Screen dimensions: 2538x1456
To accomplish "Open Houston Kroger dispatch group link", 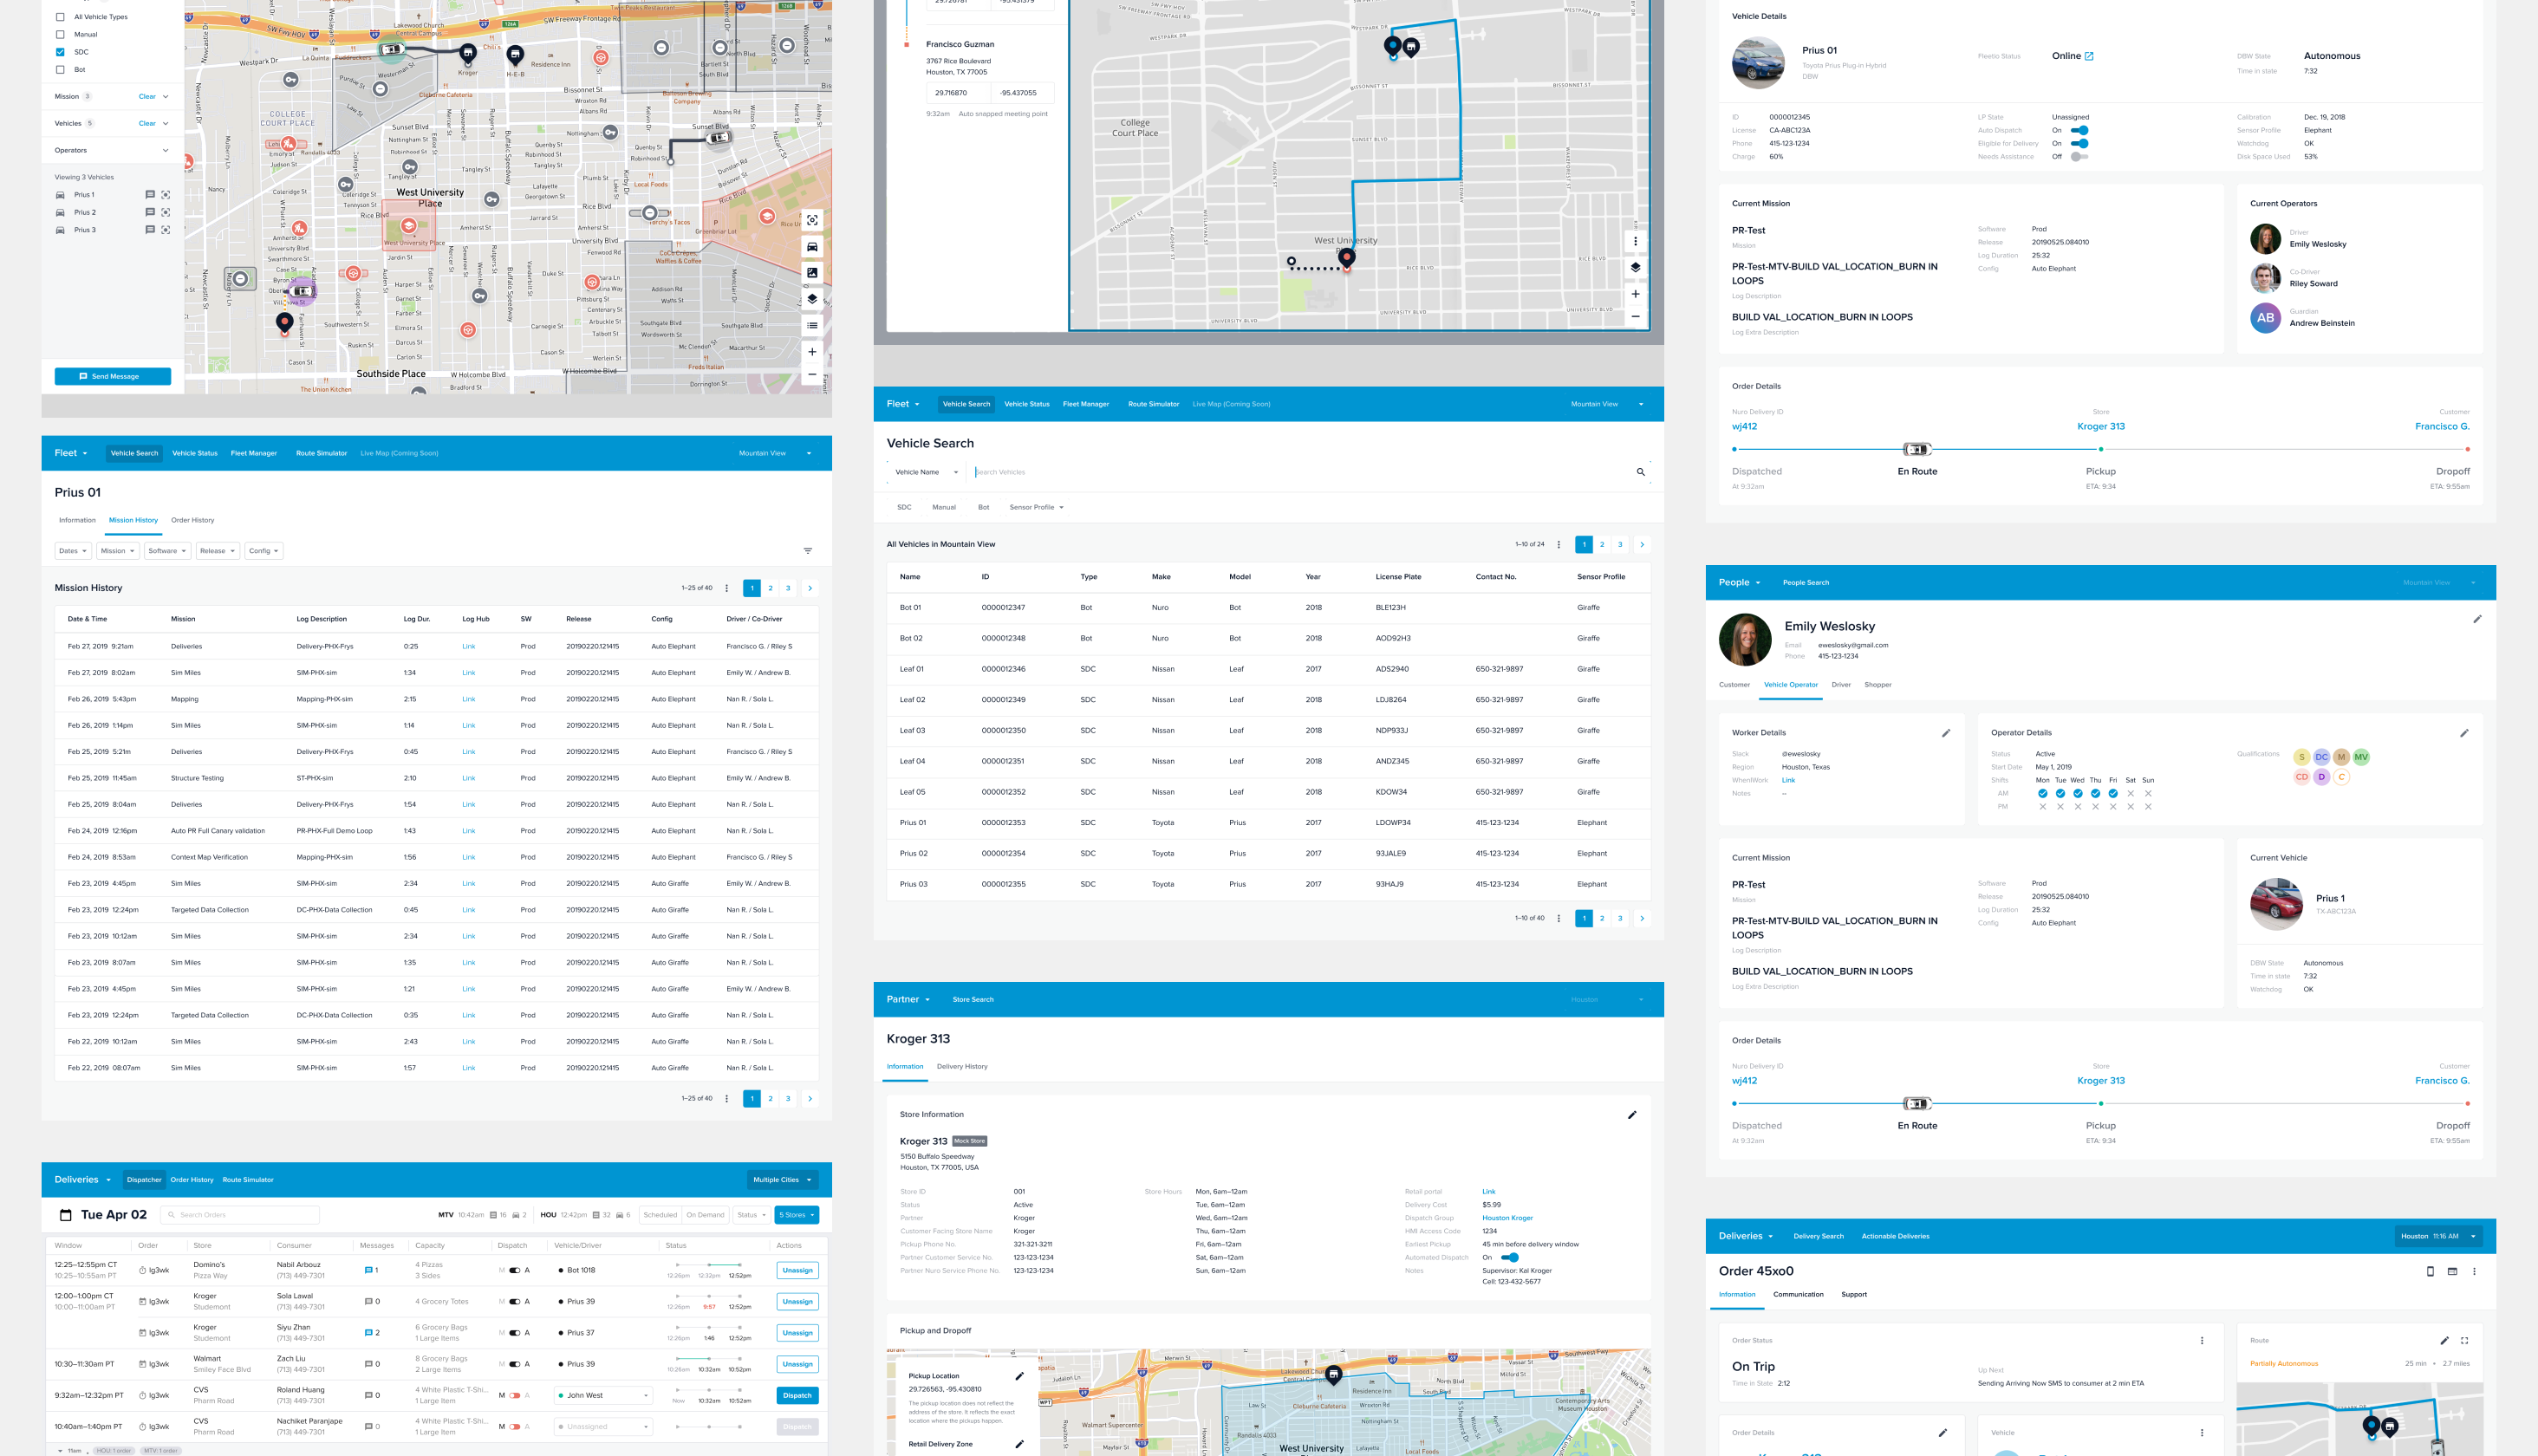I will pos(1507,1218).
